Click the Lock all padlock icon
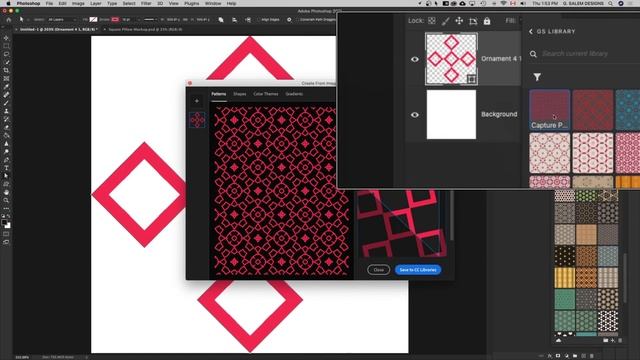The image size is (640, 360). click(x=487, y=21)
